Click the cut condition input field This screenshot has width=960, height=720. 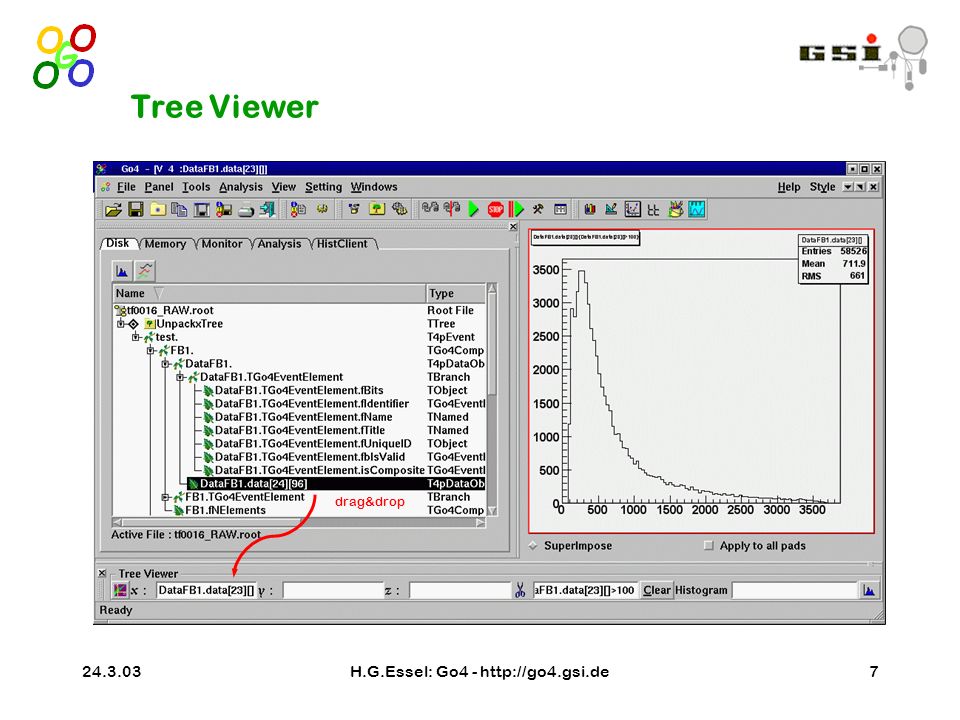tap(584, 590)
